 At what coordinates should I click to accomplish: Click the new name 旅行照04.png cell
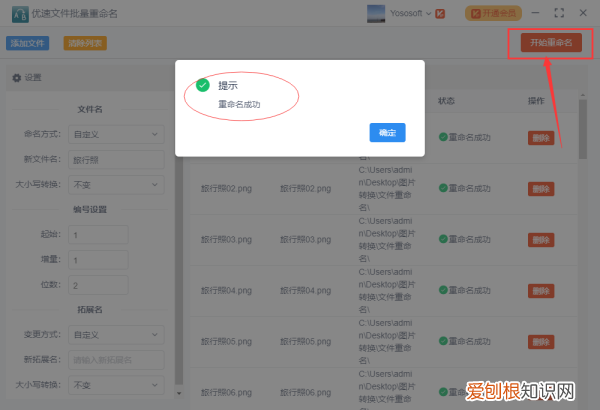coord(305,291)
